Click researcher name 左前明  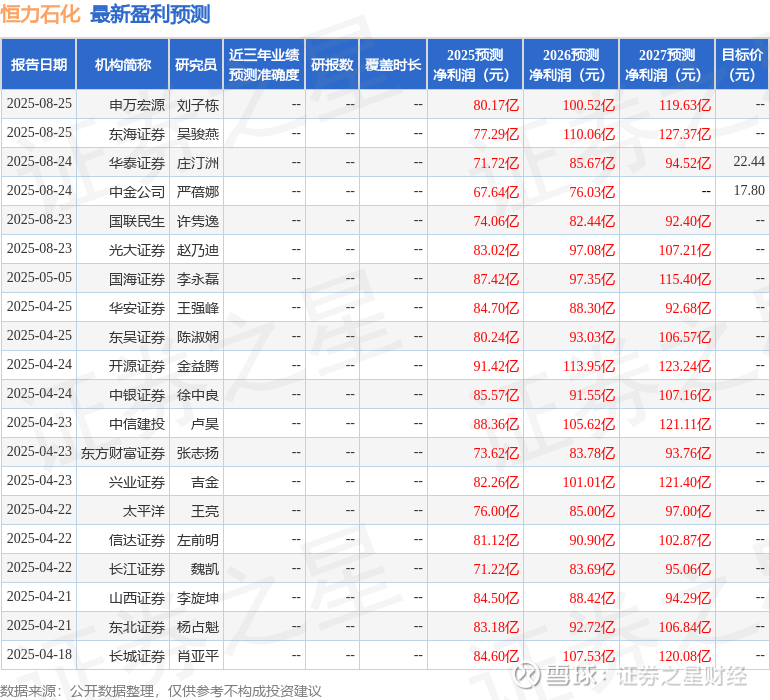(198, 540)
